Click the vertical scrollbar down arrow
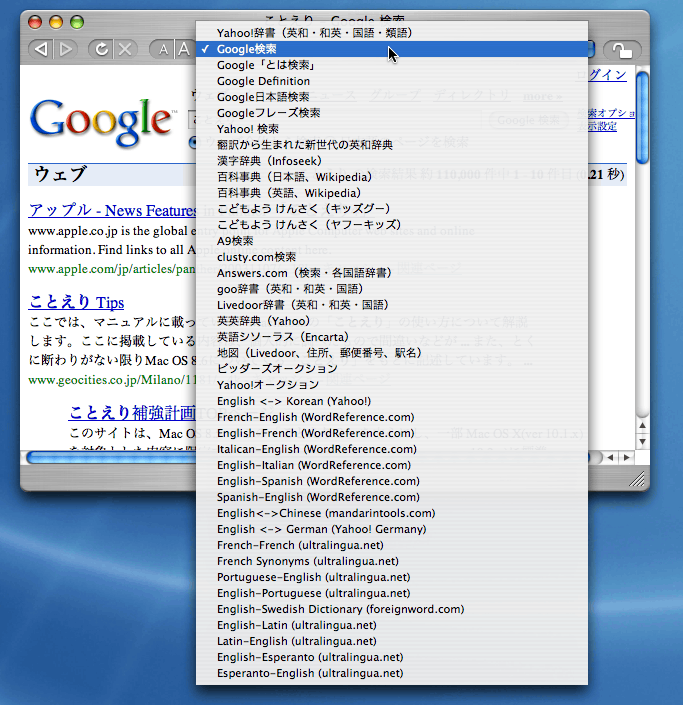683x705 pixels. [643, 442]
